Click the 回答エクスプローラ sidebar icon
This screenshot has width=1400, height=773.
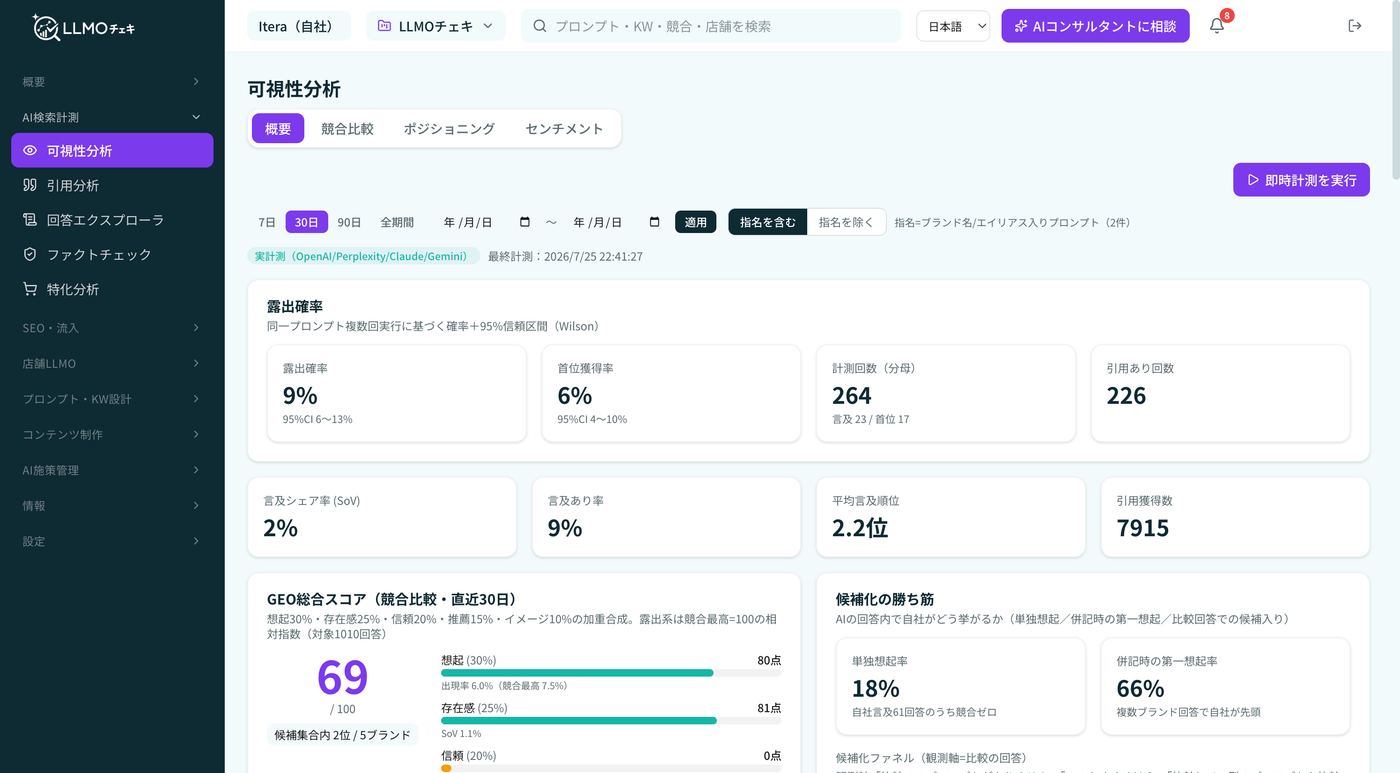(30, 220)
